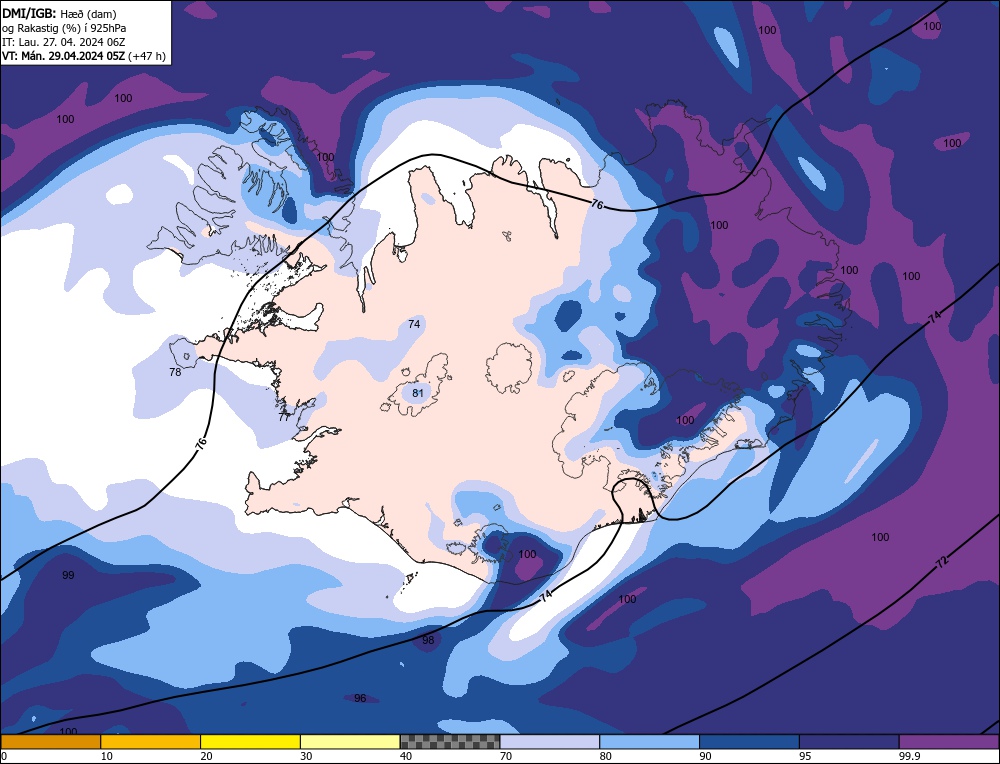
Task: Click the '72' contour line label
Action: 943,562
